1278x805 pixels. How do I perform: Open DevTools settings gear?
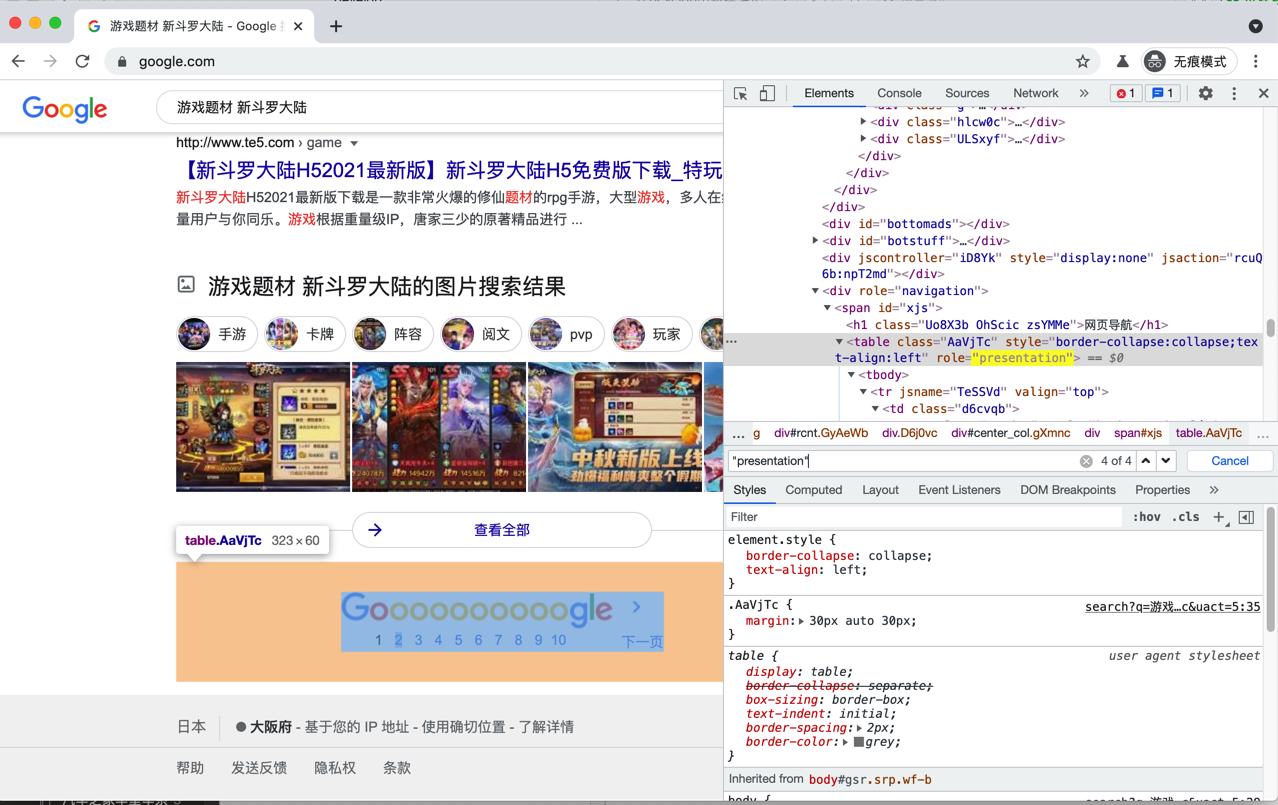pos(1206,93)
